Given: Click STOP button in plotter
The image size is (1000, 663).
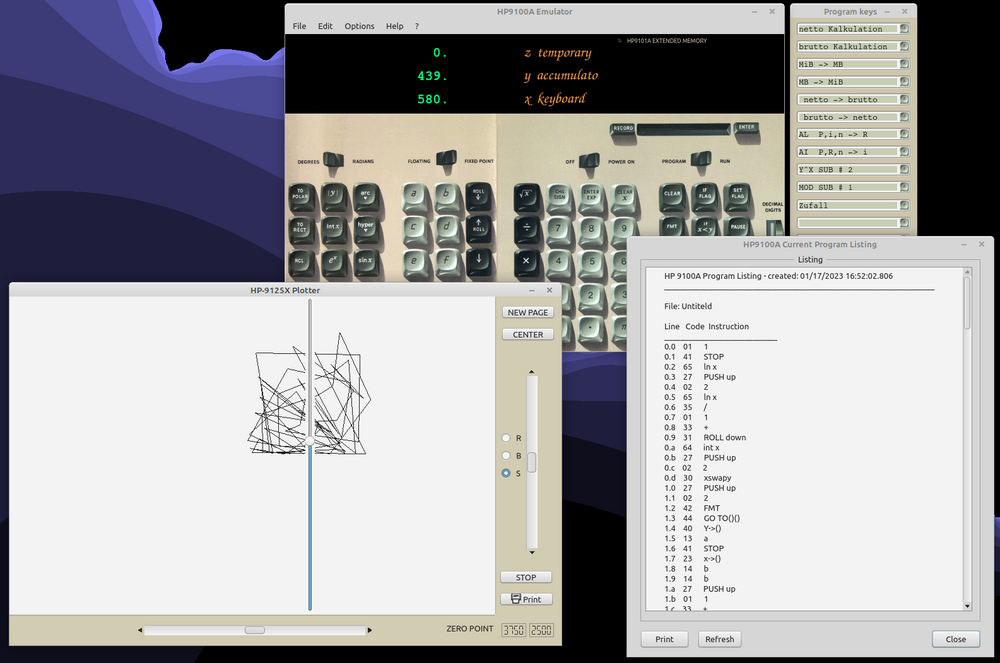Looking at the screenshot, I should click(x=526, y=578).
